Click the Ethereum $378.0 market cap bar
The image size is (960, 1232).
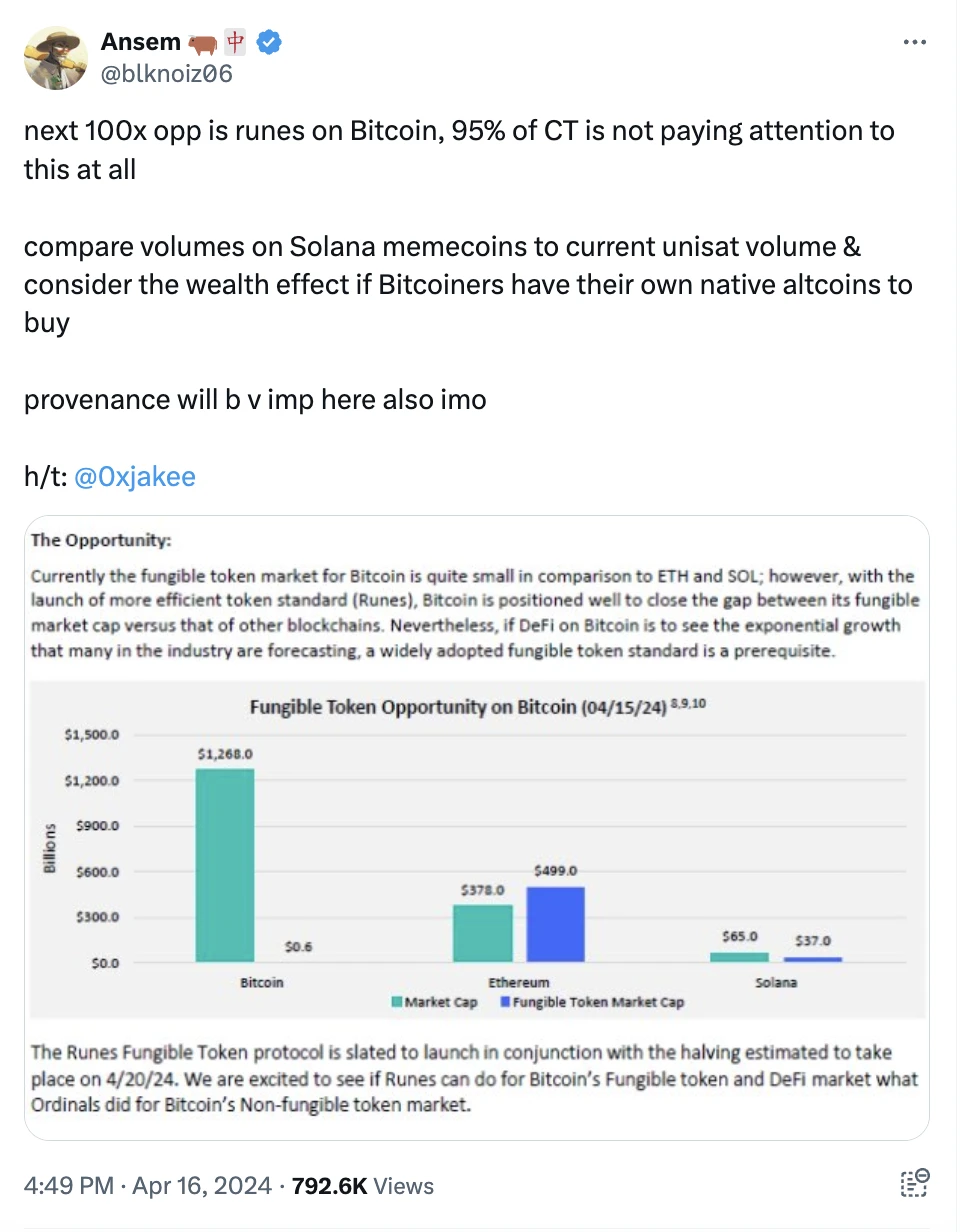coord(483,932)
